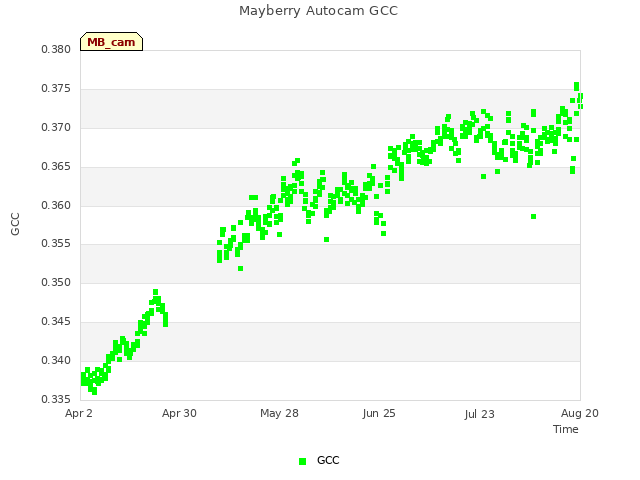This screenshot has height=480, width=640.
Task: Click the May 28 date label
Action: coord(279,413)
